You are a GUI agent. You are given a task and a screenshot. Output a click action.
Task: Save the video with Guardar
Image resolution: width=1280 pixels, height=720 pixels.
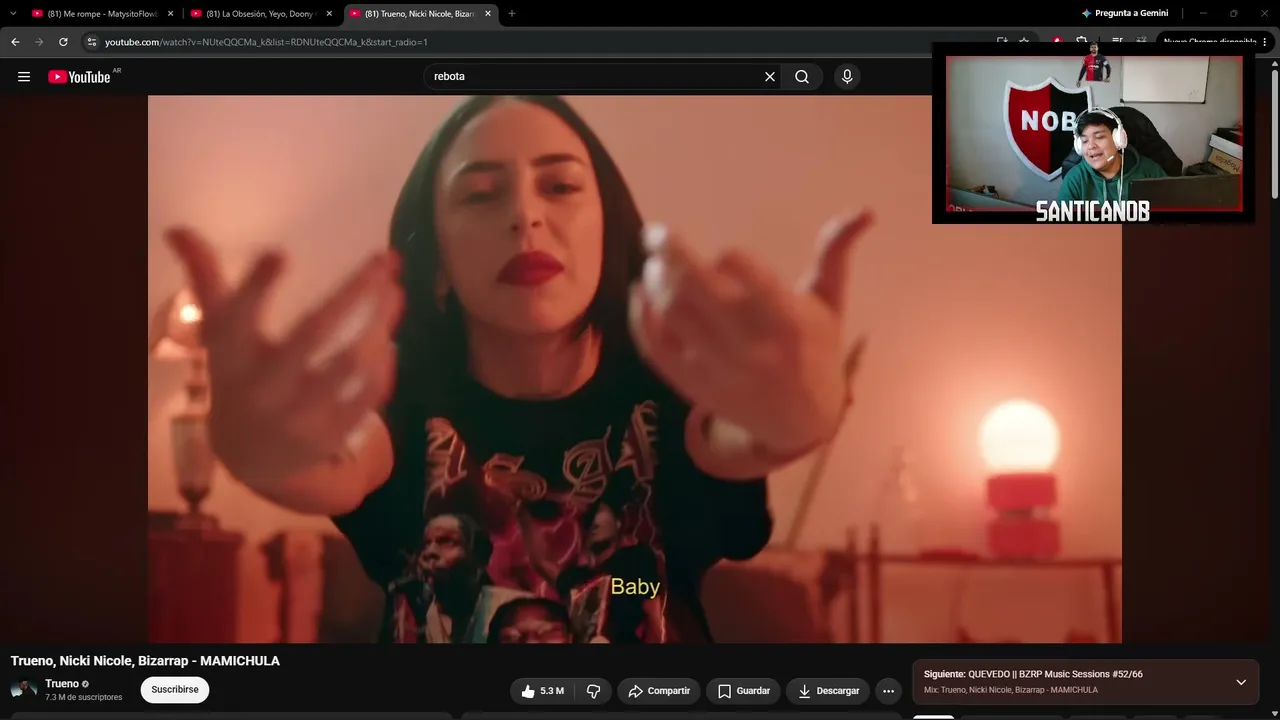click(744, 691)
